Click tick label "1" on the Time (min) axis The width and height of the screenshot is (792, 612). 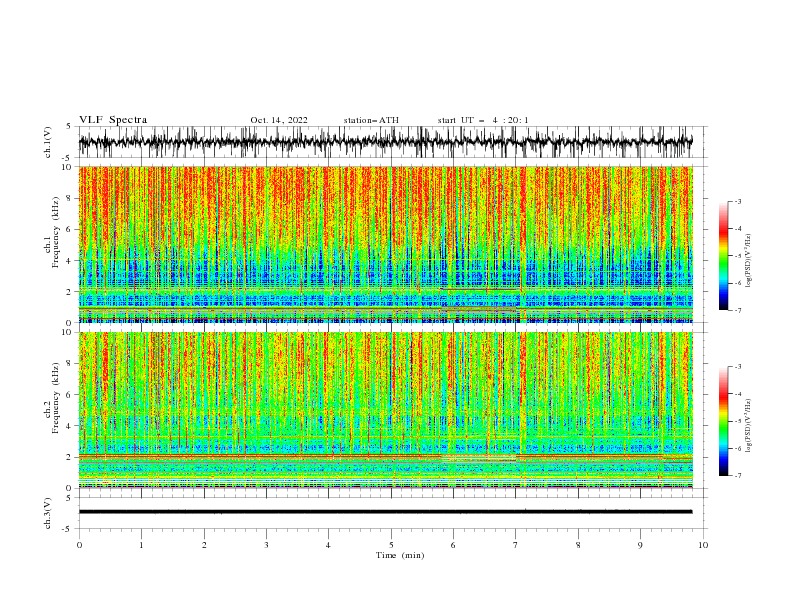click(x=141, y=545)
